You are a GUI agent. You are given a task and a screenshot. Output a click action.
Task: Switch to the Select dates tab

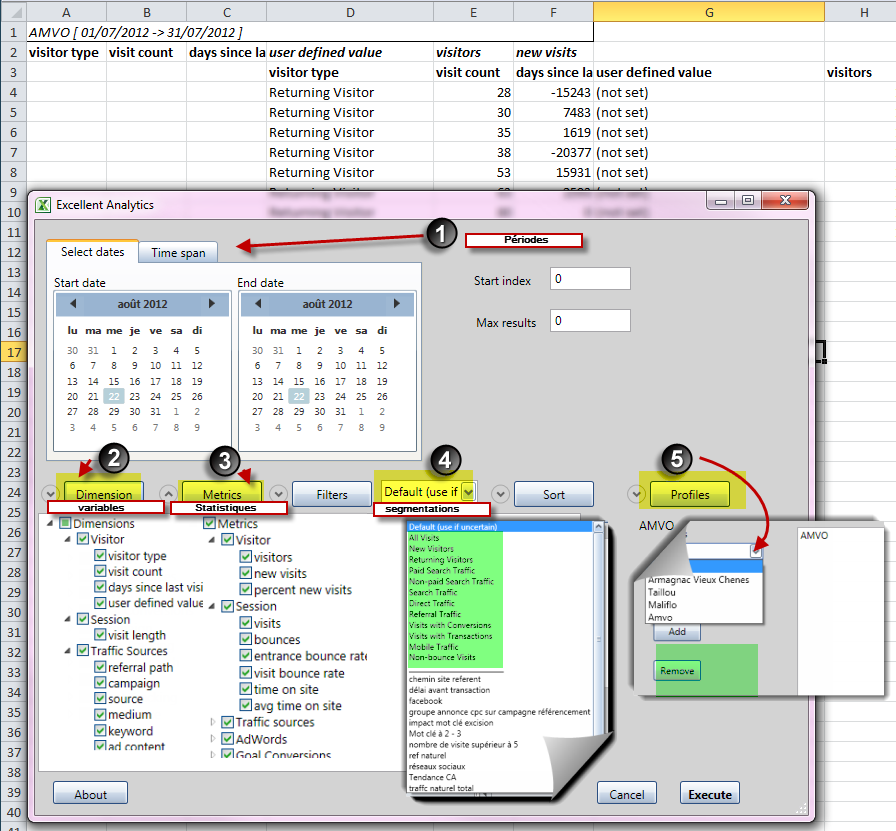93,251
